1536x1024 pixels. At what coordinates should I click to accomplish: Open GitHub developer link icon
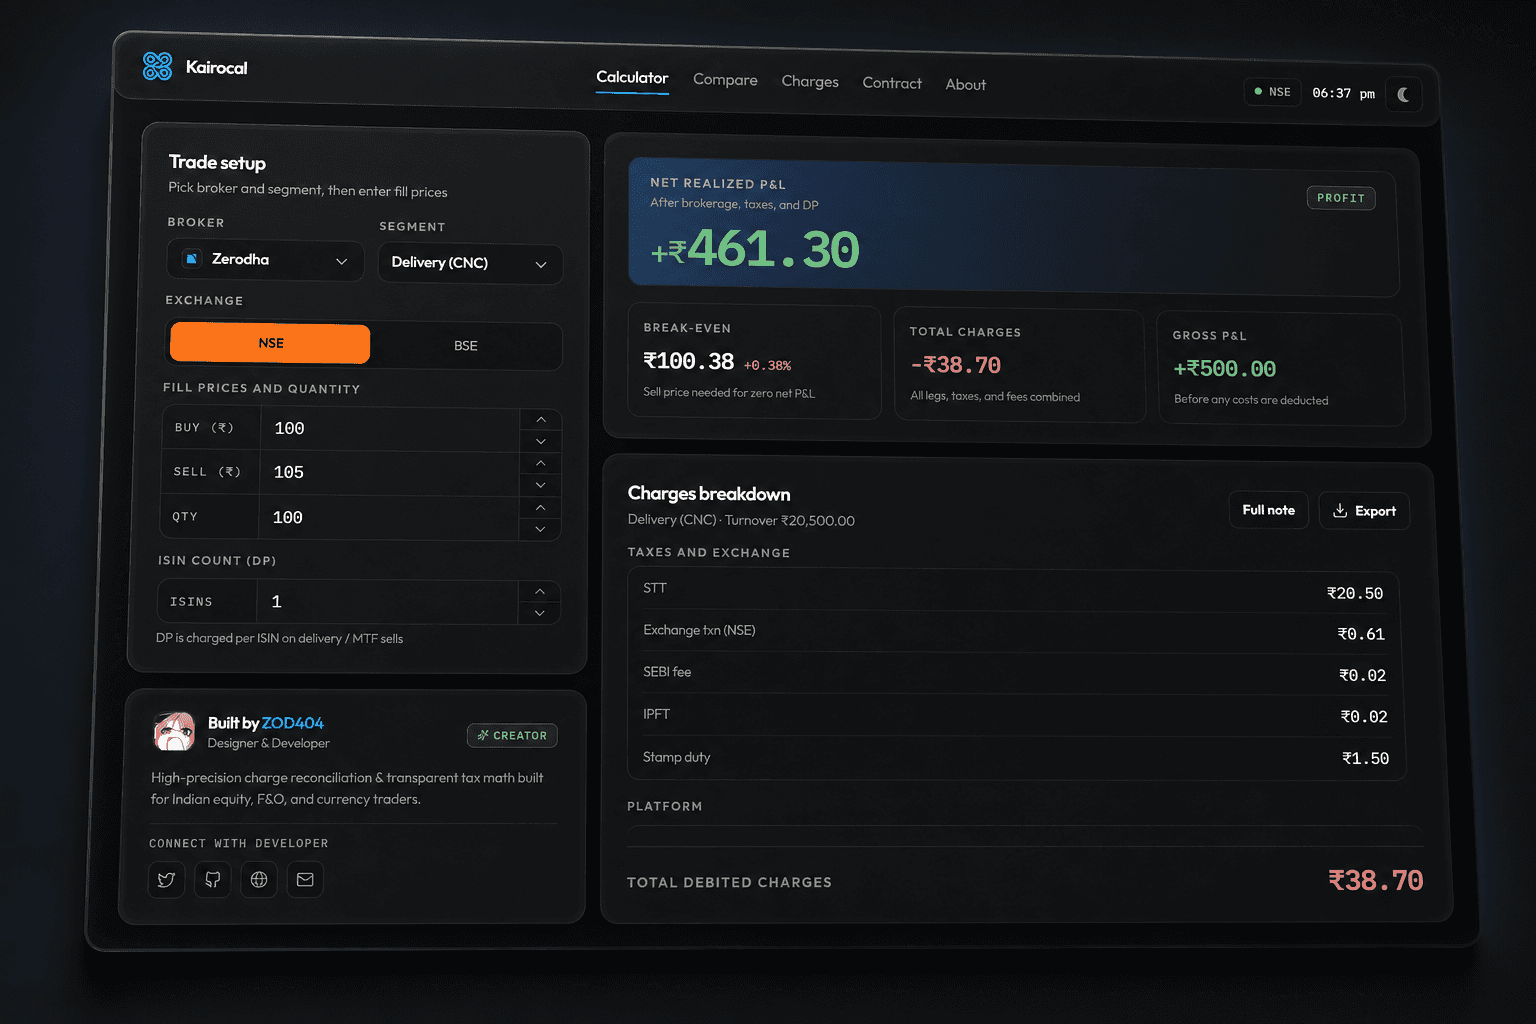click(213, 879)
